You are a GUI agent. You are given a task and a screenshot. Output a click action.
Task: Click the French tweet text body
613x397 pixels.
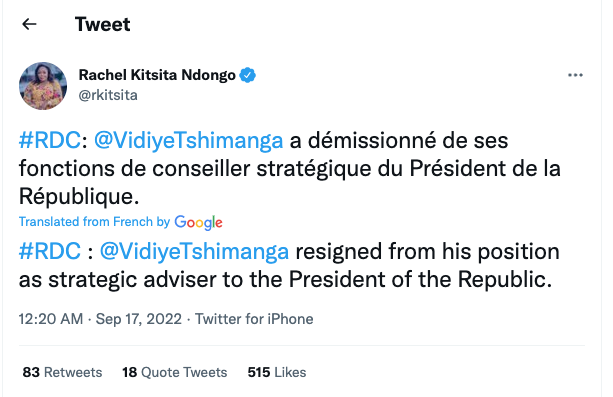(290, 169)
